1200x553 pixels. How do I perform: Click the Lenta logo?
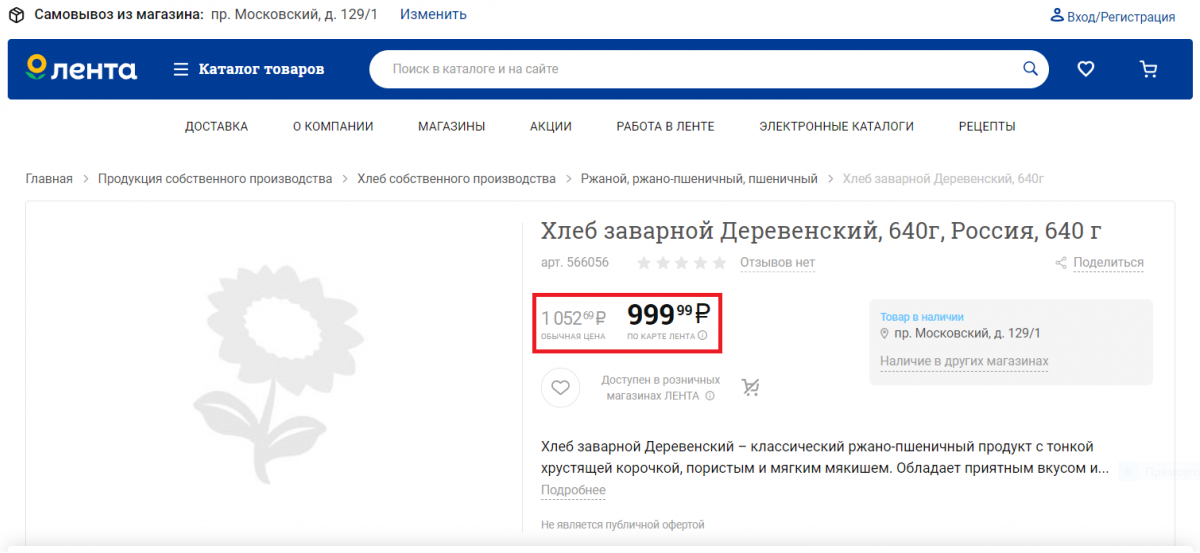81,69
